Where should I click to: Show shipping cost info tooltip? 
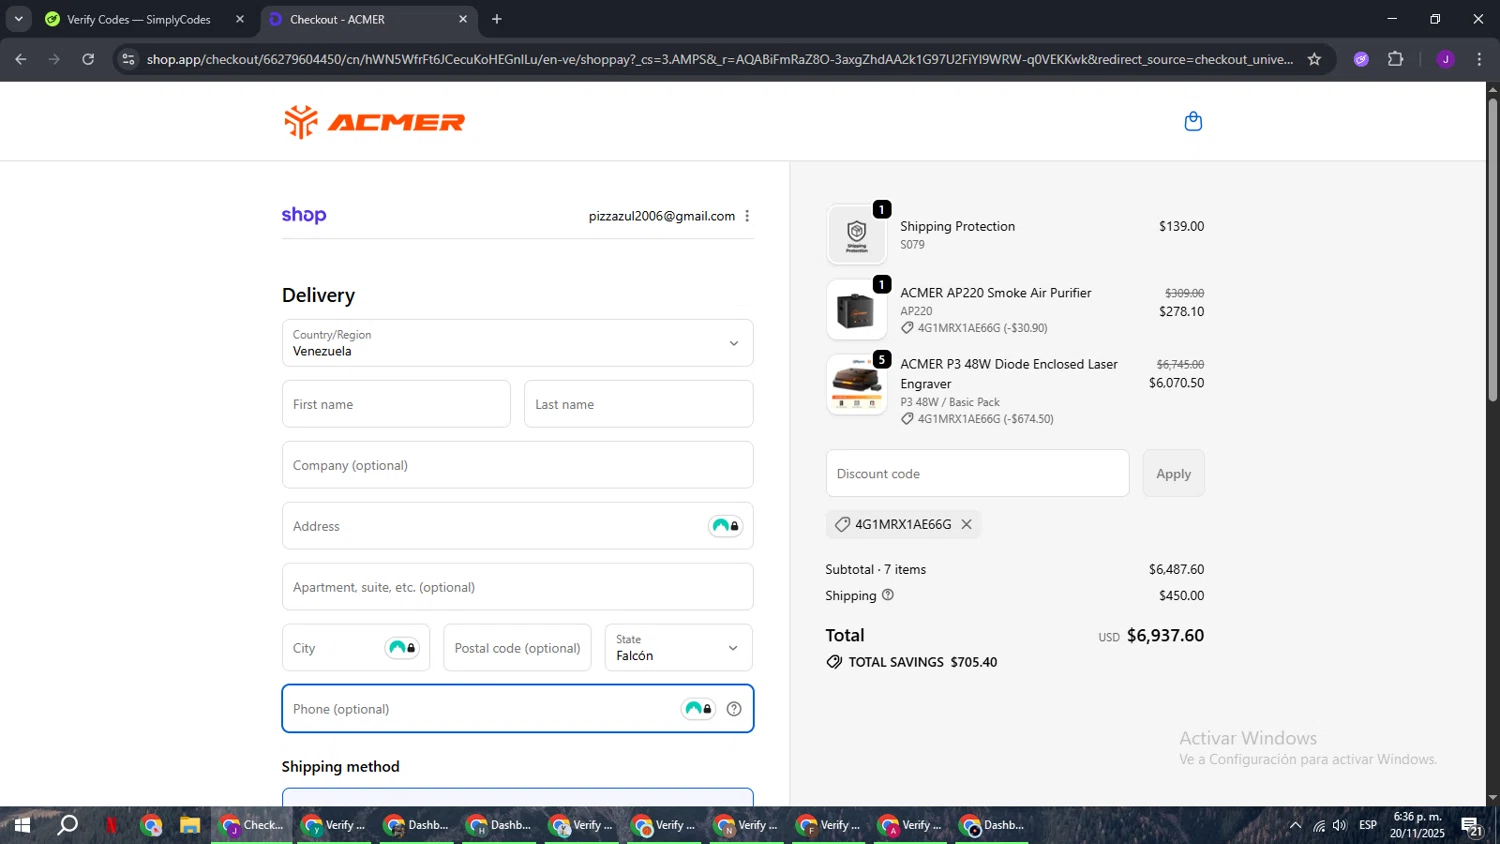coord(887,595)
